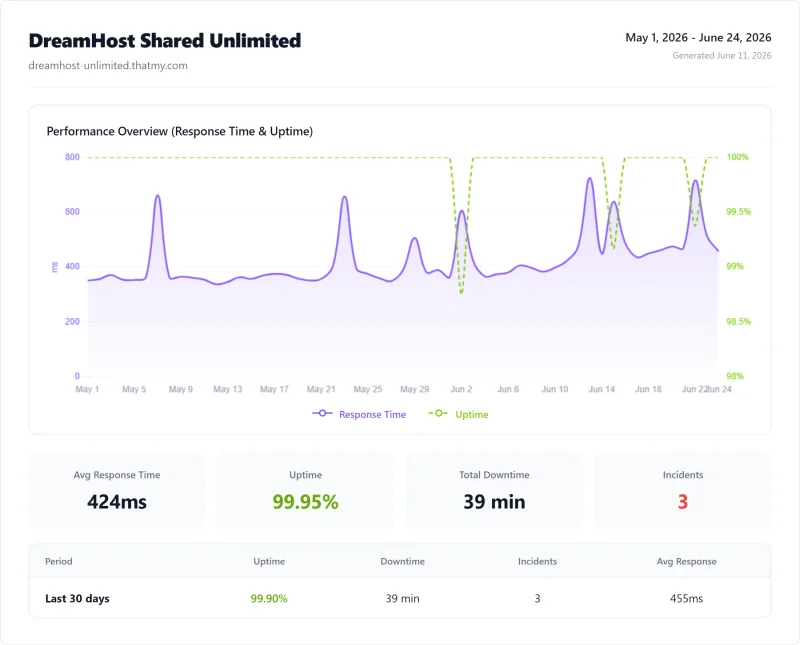Click the Last 30 days row label
Image resolution: width=800 pixels, height=645 pixels.
[x=77, y=599]
